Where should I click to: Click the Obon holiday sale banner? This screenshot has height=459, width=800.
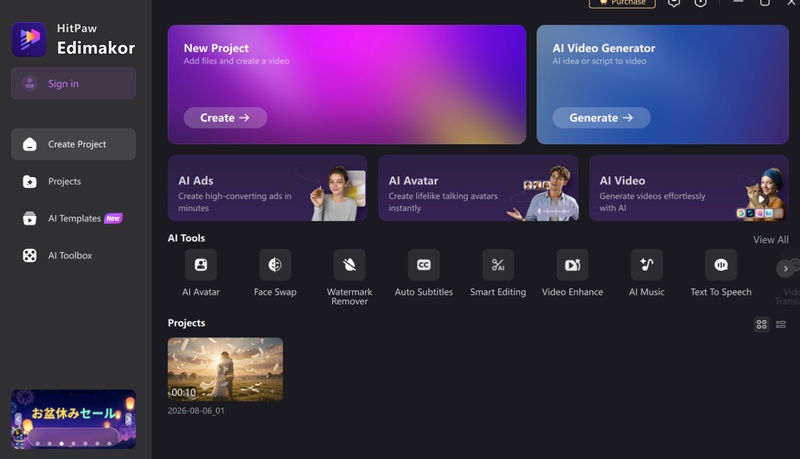pyautogui.click(x=73, y=419)
